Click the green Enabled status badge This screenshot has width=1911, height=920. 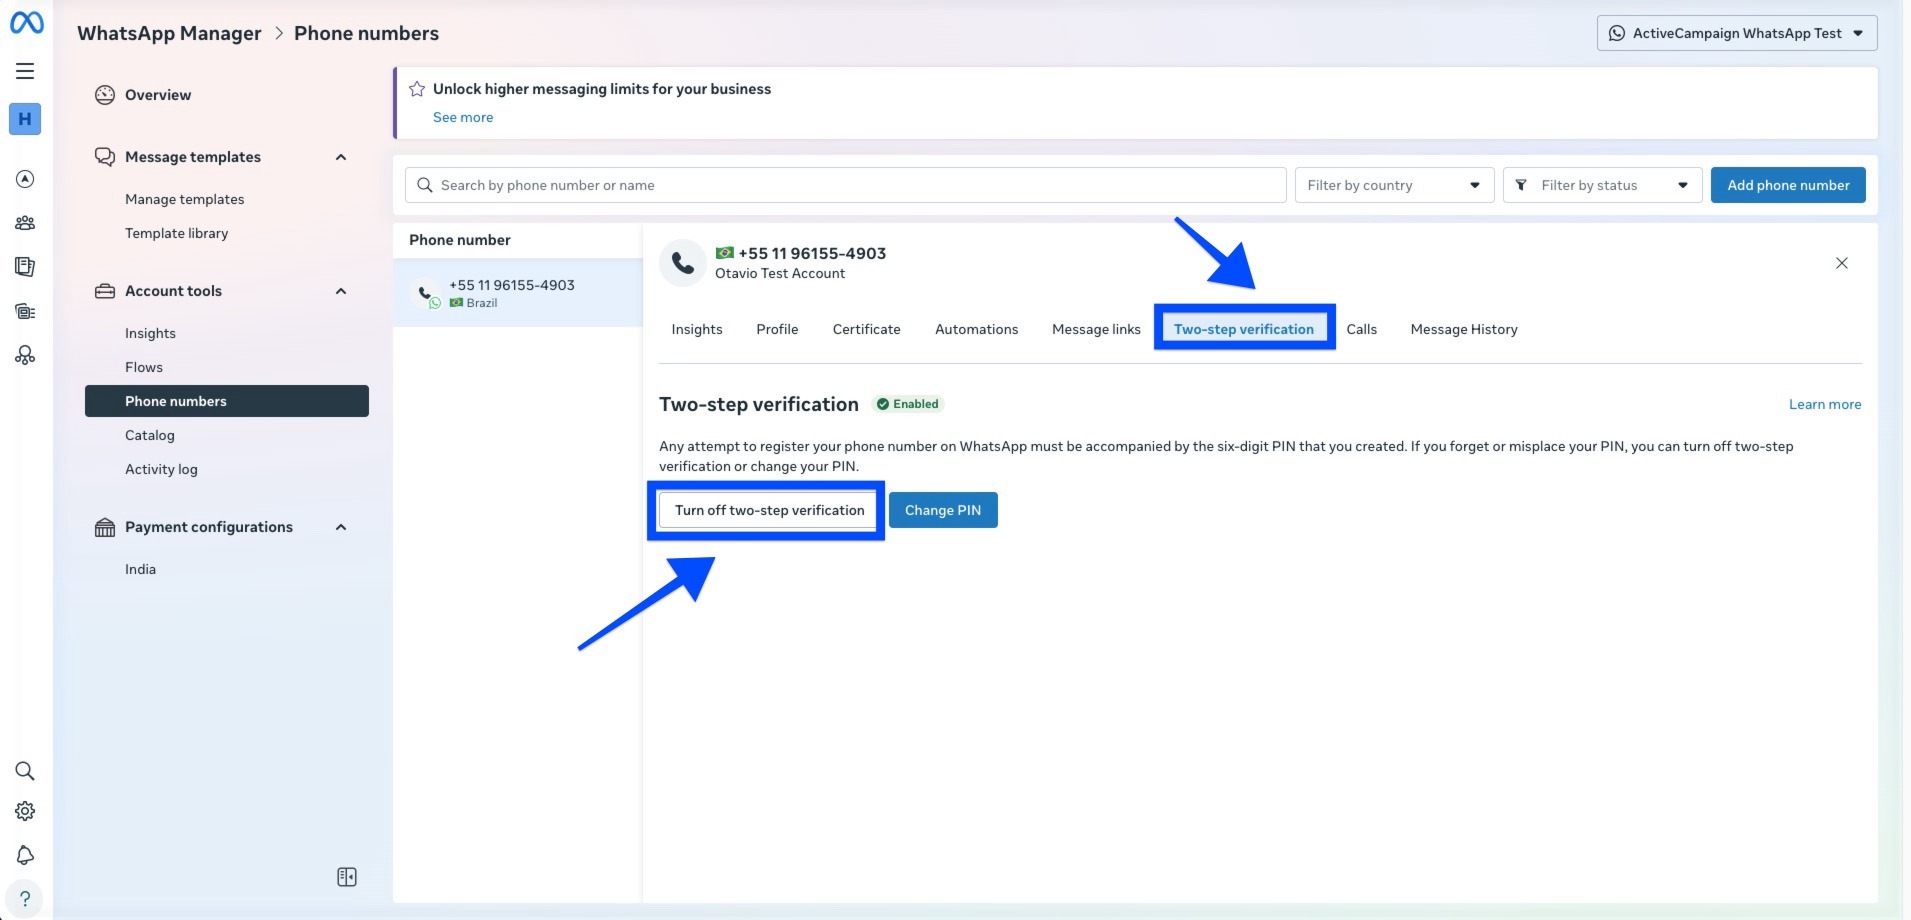coord(908,404)
